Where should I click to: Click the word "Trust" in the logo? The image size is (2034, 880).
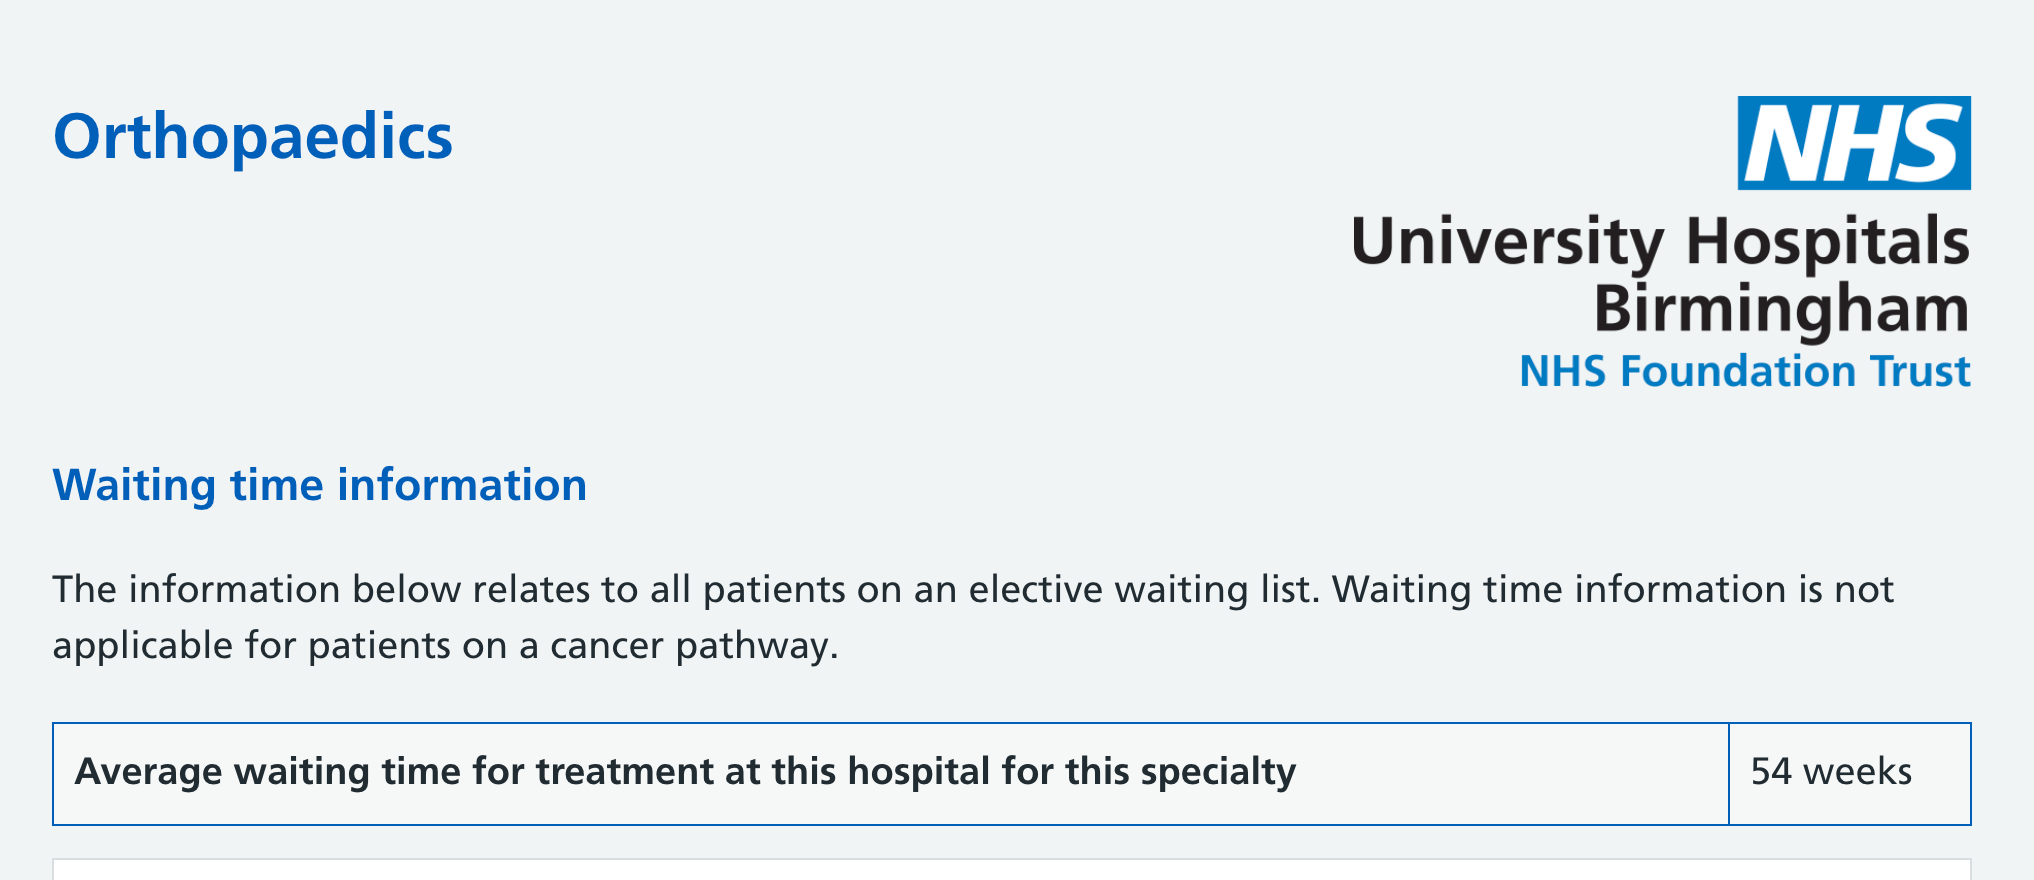tap(1921, 372)
